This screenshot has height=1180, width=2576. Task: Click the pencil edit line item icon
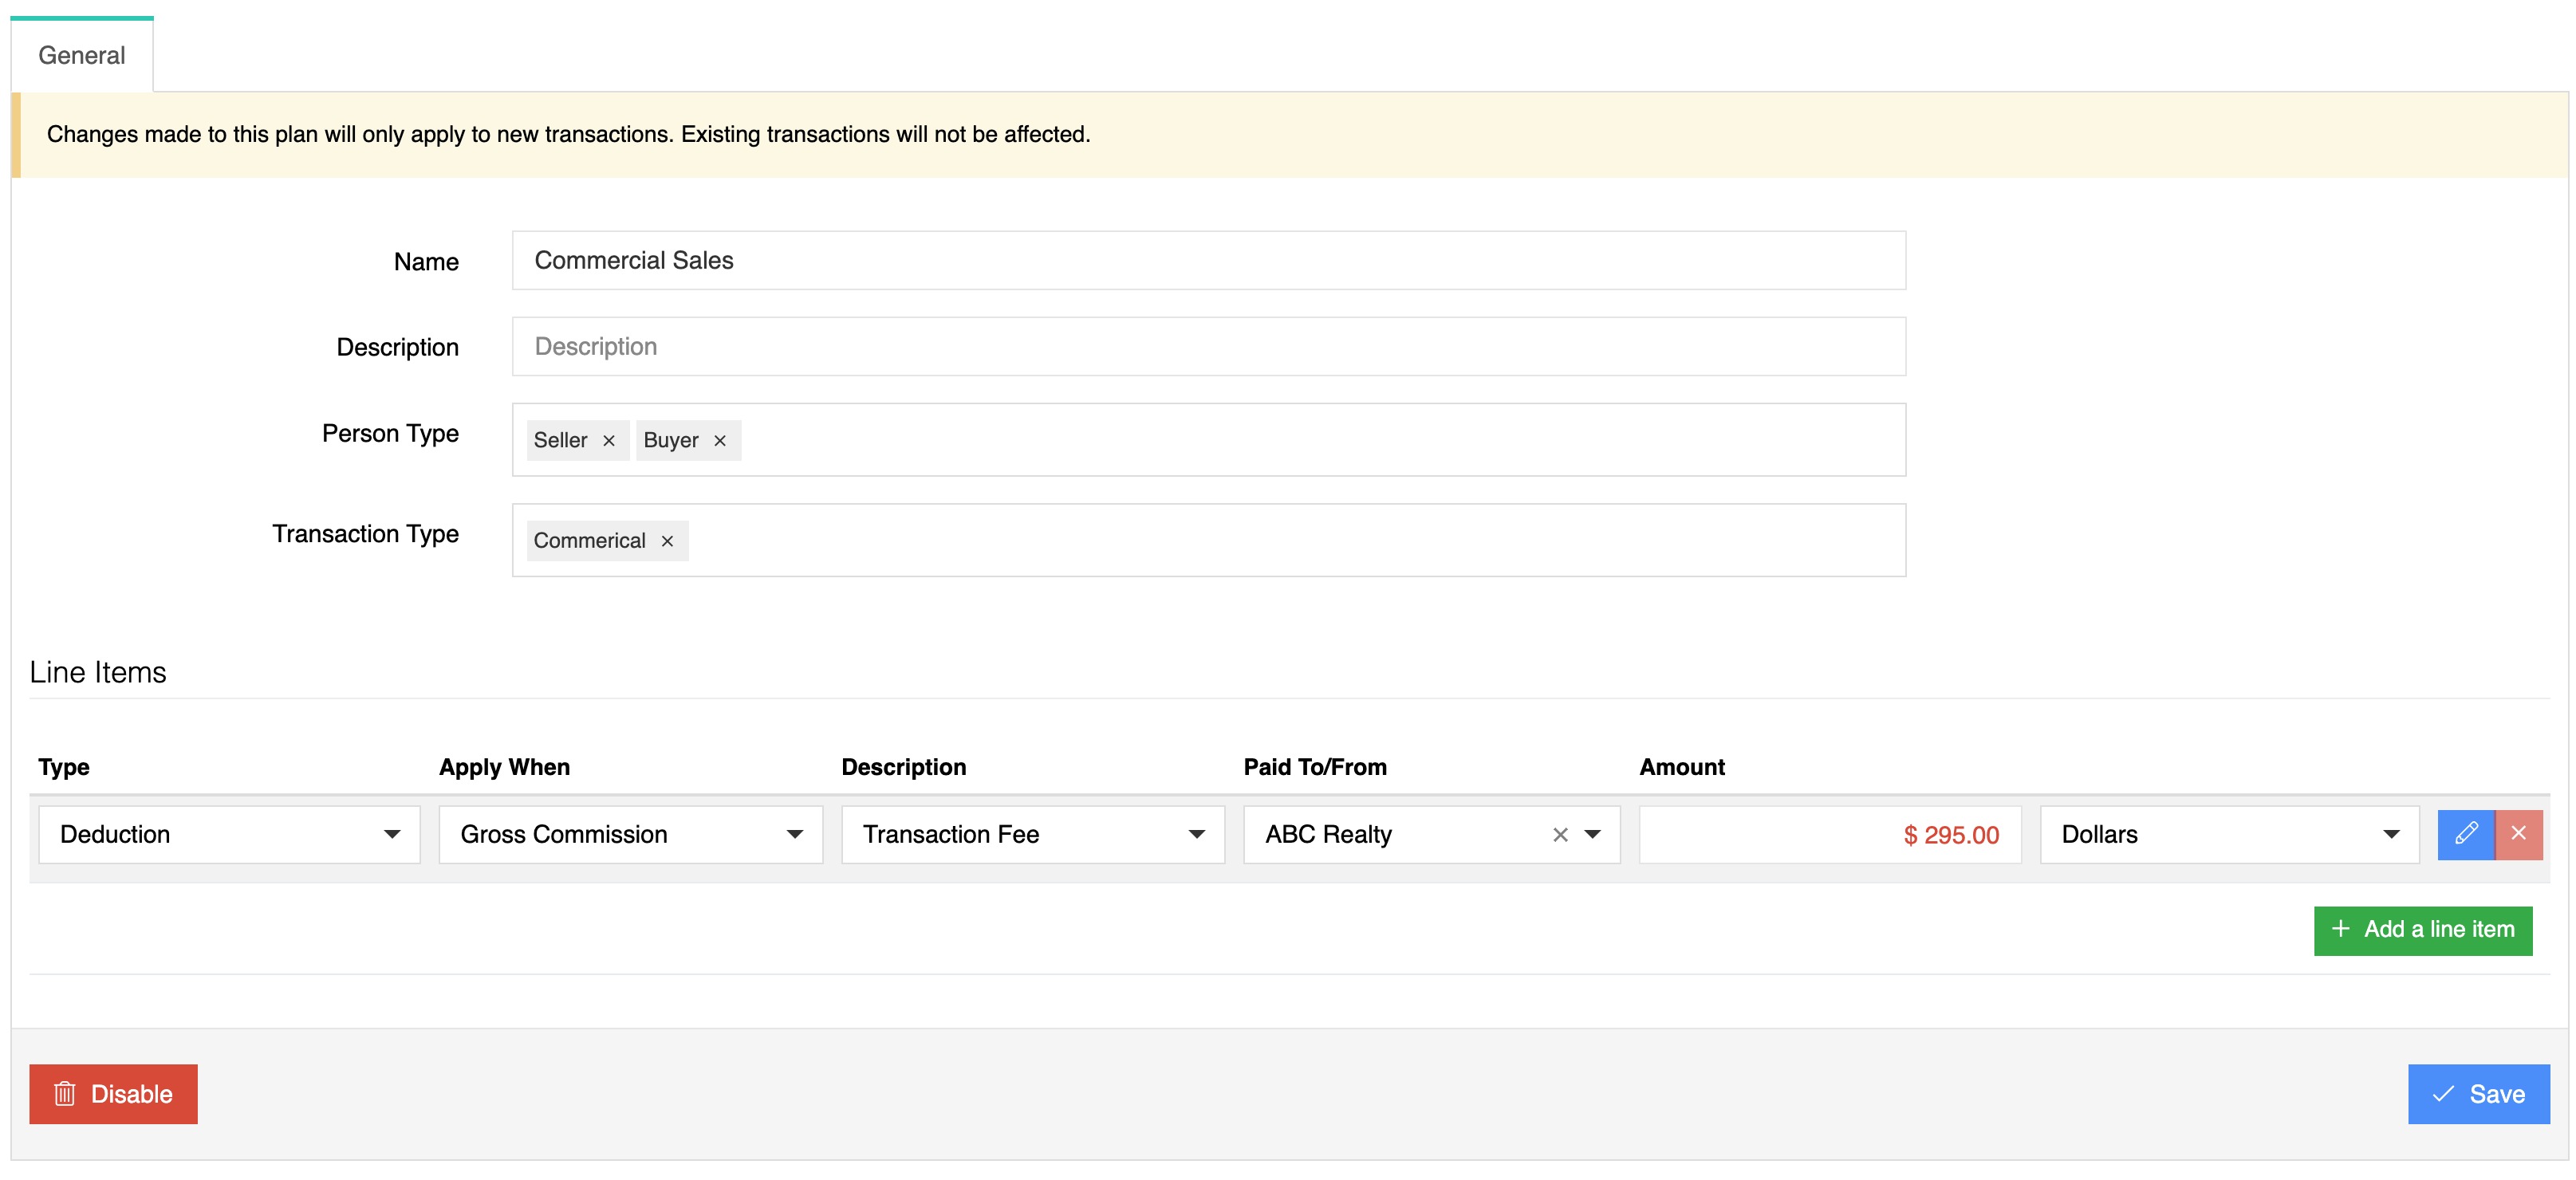point(2465,834)
